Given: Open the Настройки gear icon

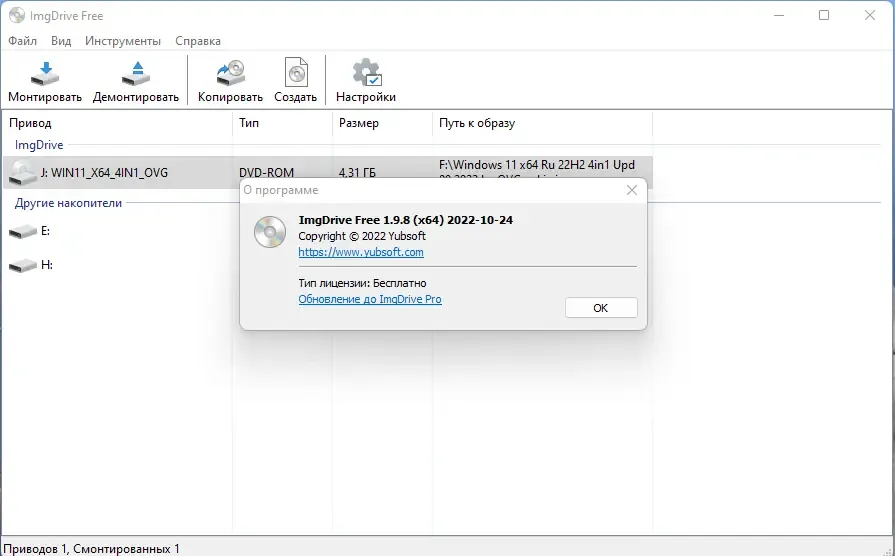Looking at the screenshot, I should coord(366,73).
